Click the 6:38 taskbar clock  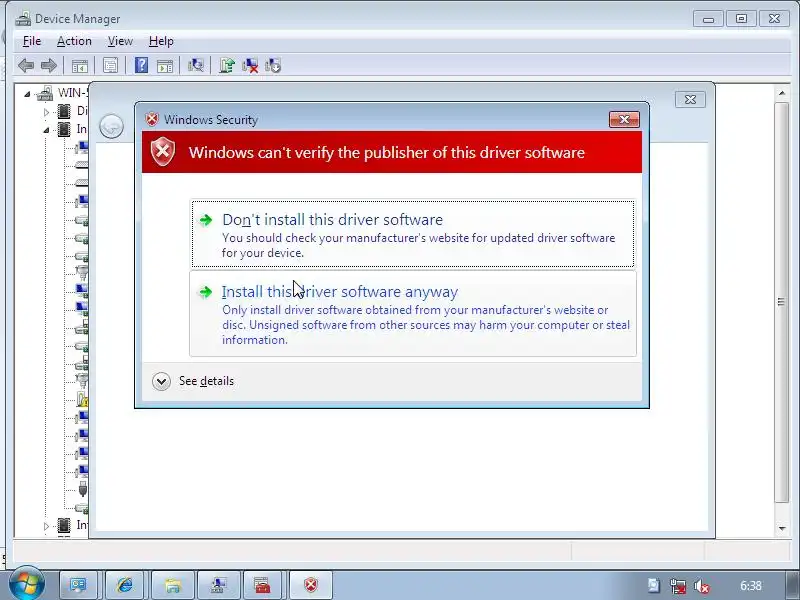[751, 586]
